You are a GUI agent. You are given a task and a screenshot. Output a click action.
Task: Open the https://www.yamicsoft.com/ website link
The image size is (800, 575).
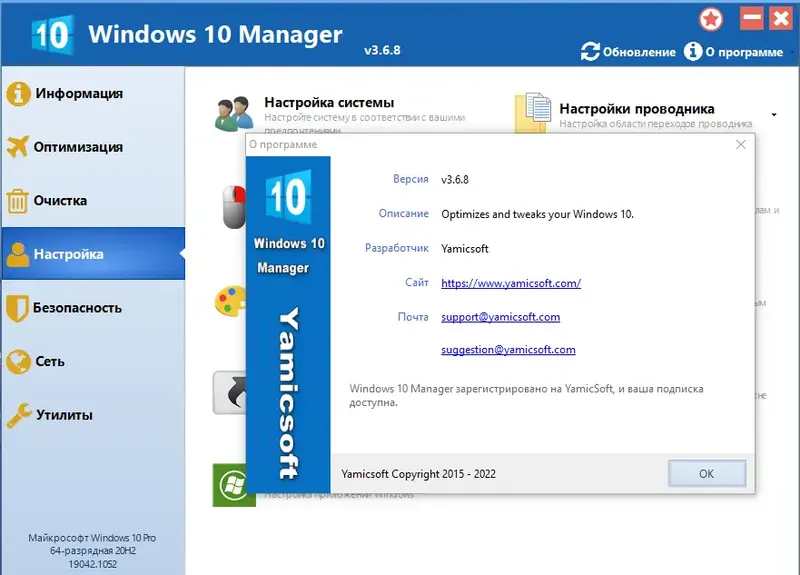pos(511,283)
